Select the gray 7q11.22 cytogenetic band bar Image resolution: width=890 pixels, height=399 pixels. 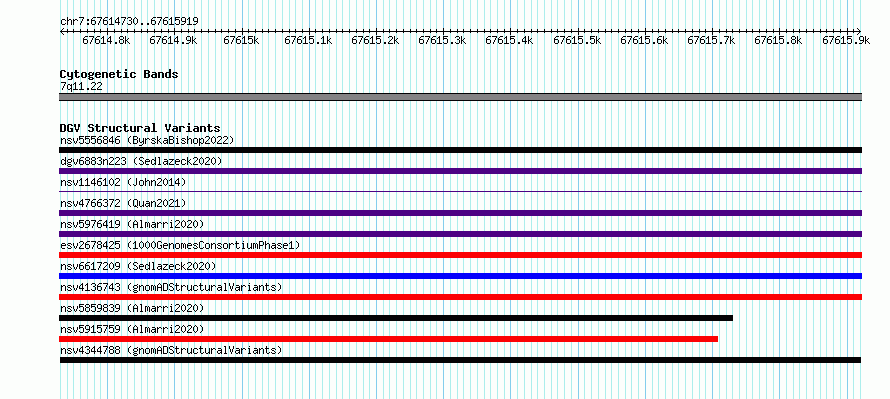pyautogui.click(x=460, y=97)
